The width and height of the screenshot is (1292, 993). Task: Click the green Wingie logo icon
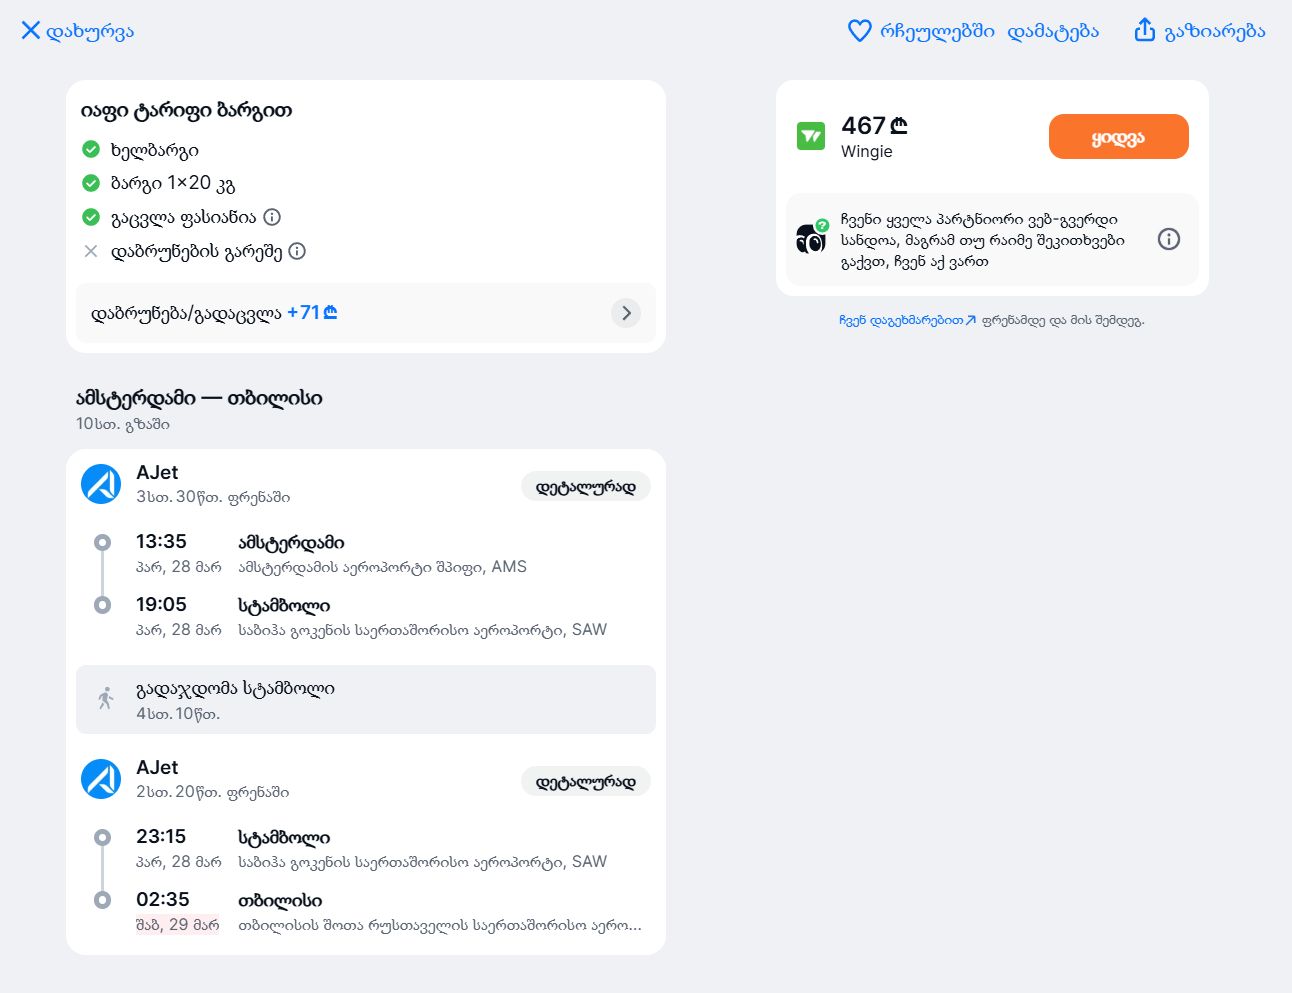(811, 136)
